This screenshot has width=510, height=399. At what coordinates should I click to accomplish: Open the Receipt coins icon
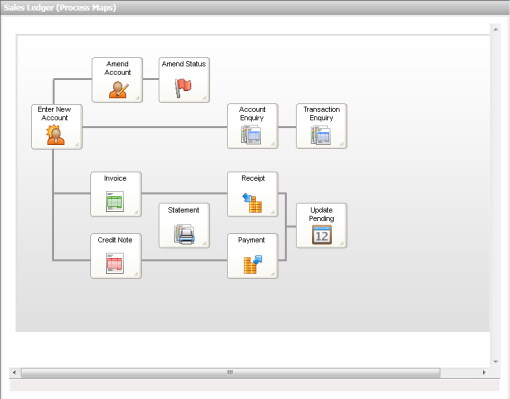pos(252,203)
